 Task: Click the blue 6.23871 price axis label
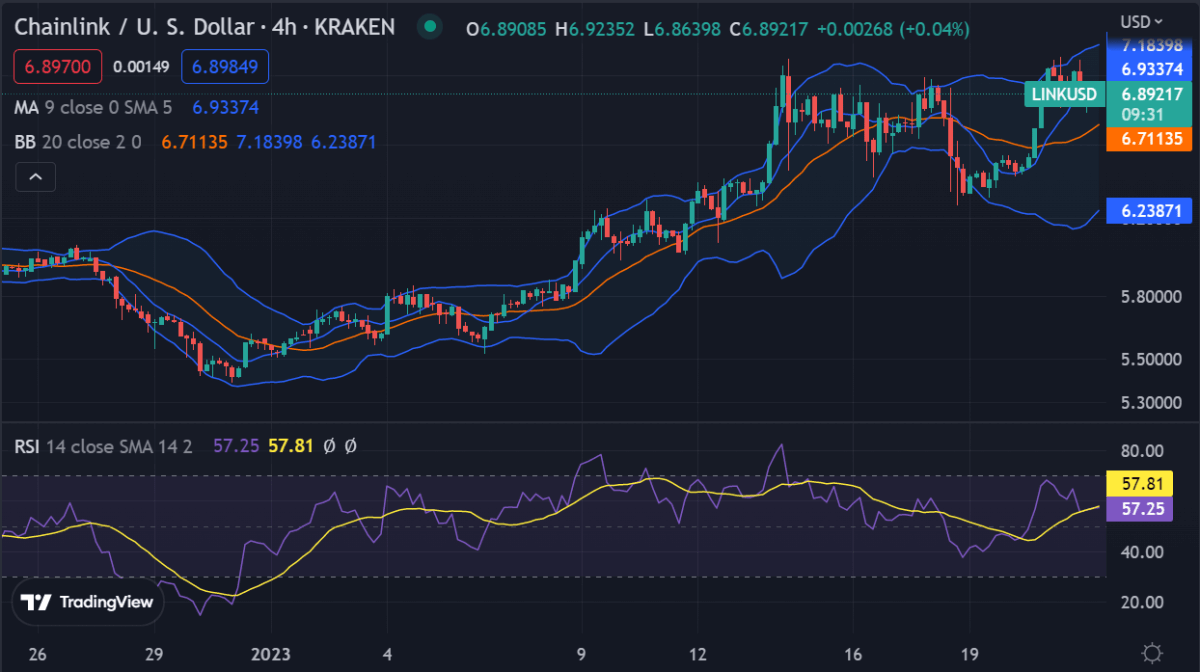pyautogui.click(x=1147, y=211)
